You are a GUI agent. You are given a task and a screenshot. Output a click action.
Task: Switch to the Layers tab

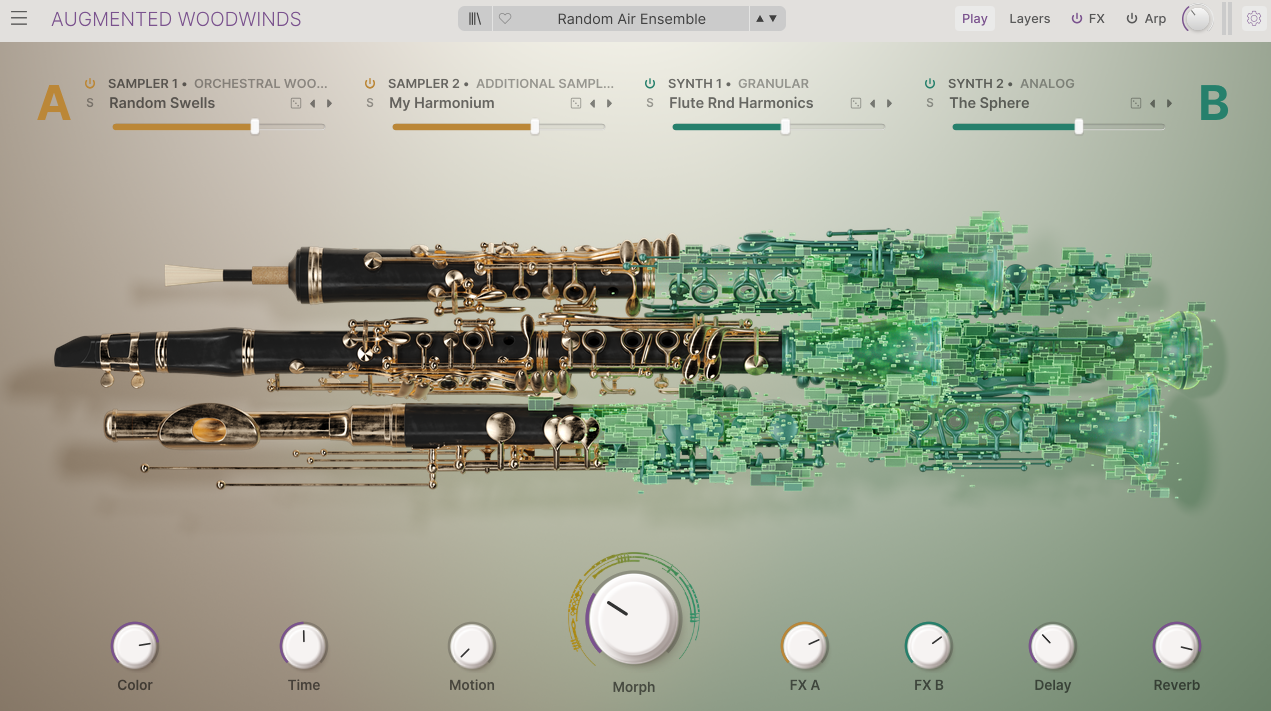pyautogui.click(x=1029, y=19)
